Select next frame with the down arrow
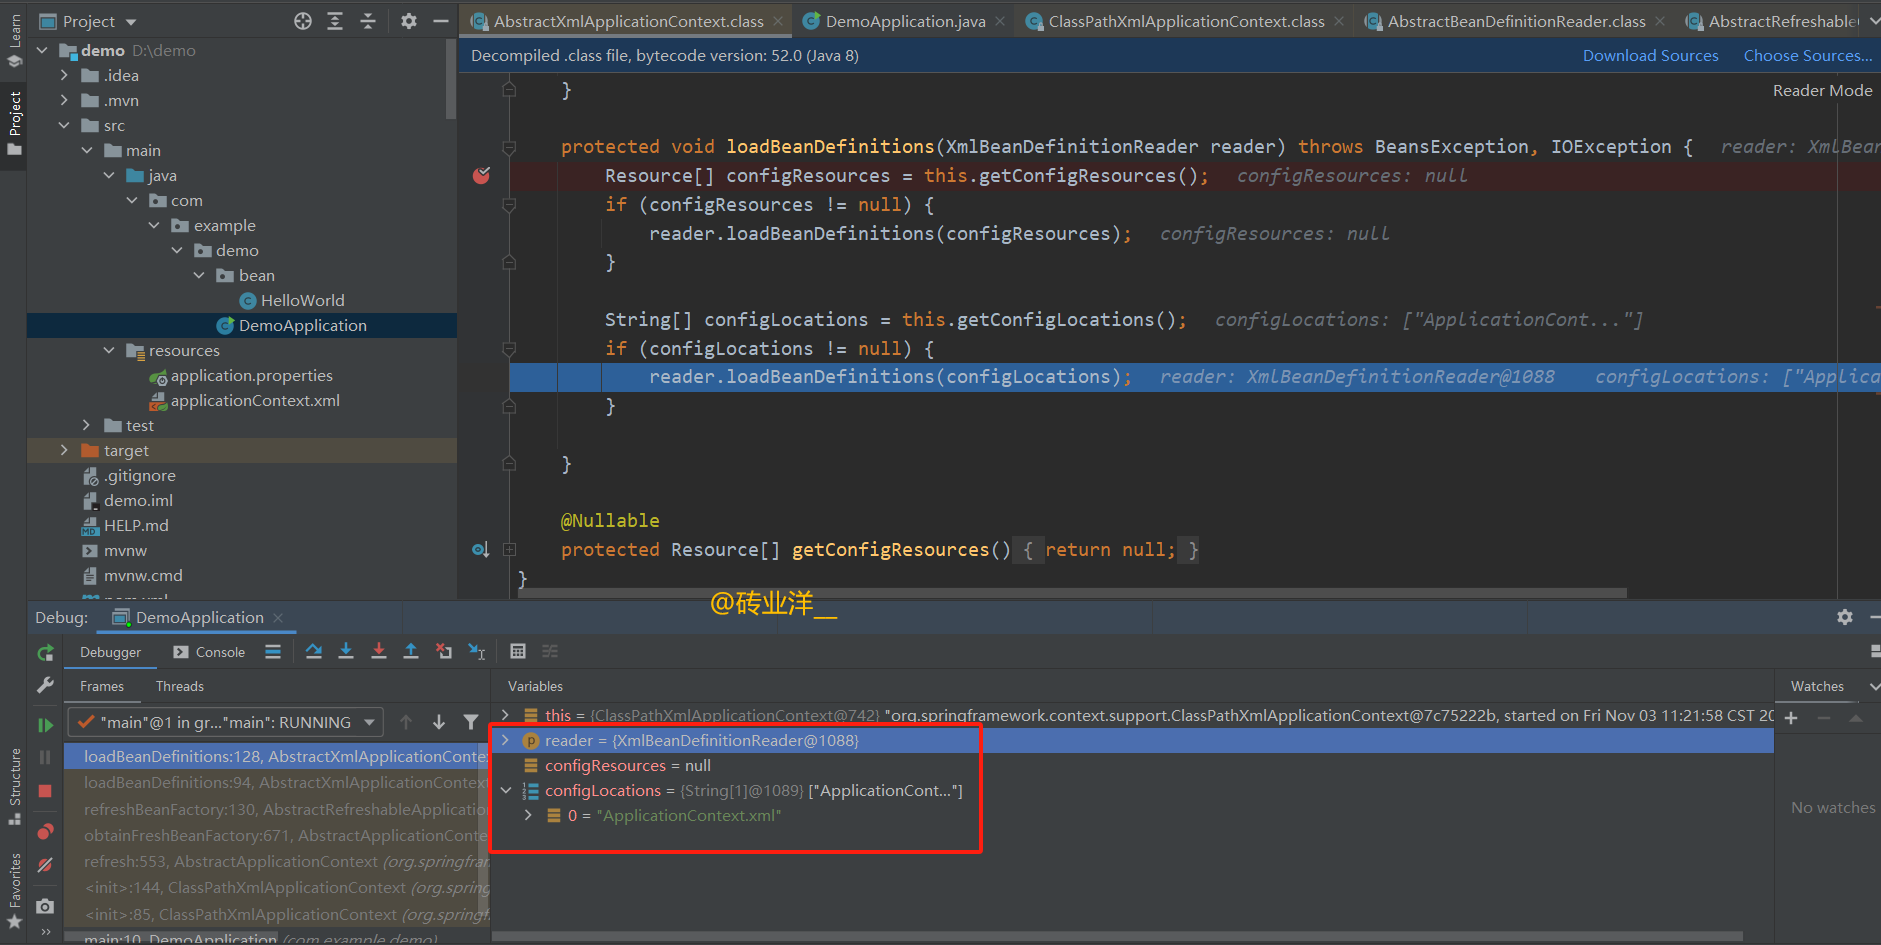The height and width of the screenshot is (945, 1881). tap(439, 722)
